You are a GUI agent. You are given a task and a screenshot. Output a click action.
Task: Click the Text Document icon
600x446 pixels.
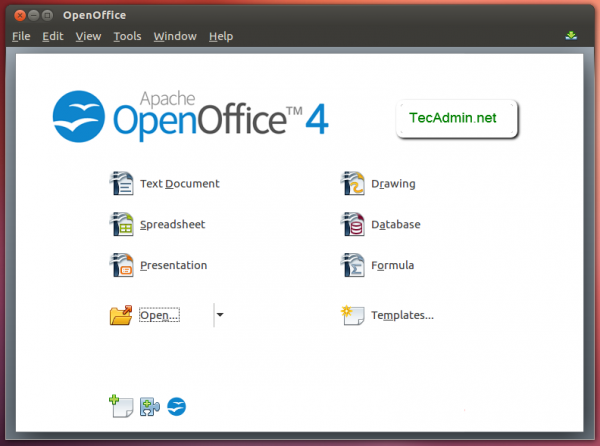coord(121,184)
